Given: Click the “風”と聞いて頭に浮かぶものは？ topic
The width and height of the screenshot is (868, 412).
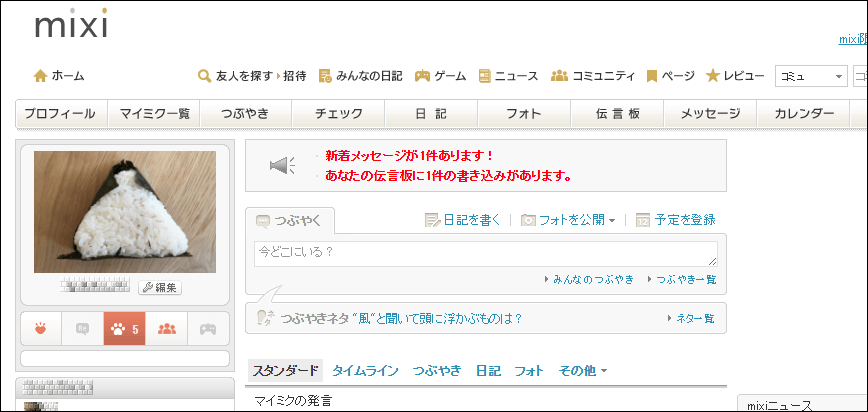Looking at the screenshot, I should [x=437, y=319].
